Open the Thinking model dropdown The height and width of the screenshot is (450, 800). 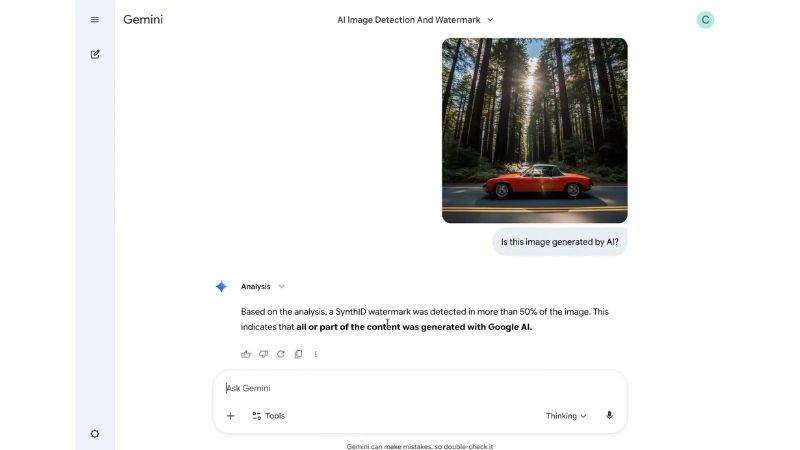[566, 416]
